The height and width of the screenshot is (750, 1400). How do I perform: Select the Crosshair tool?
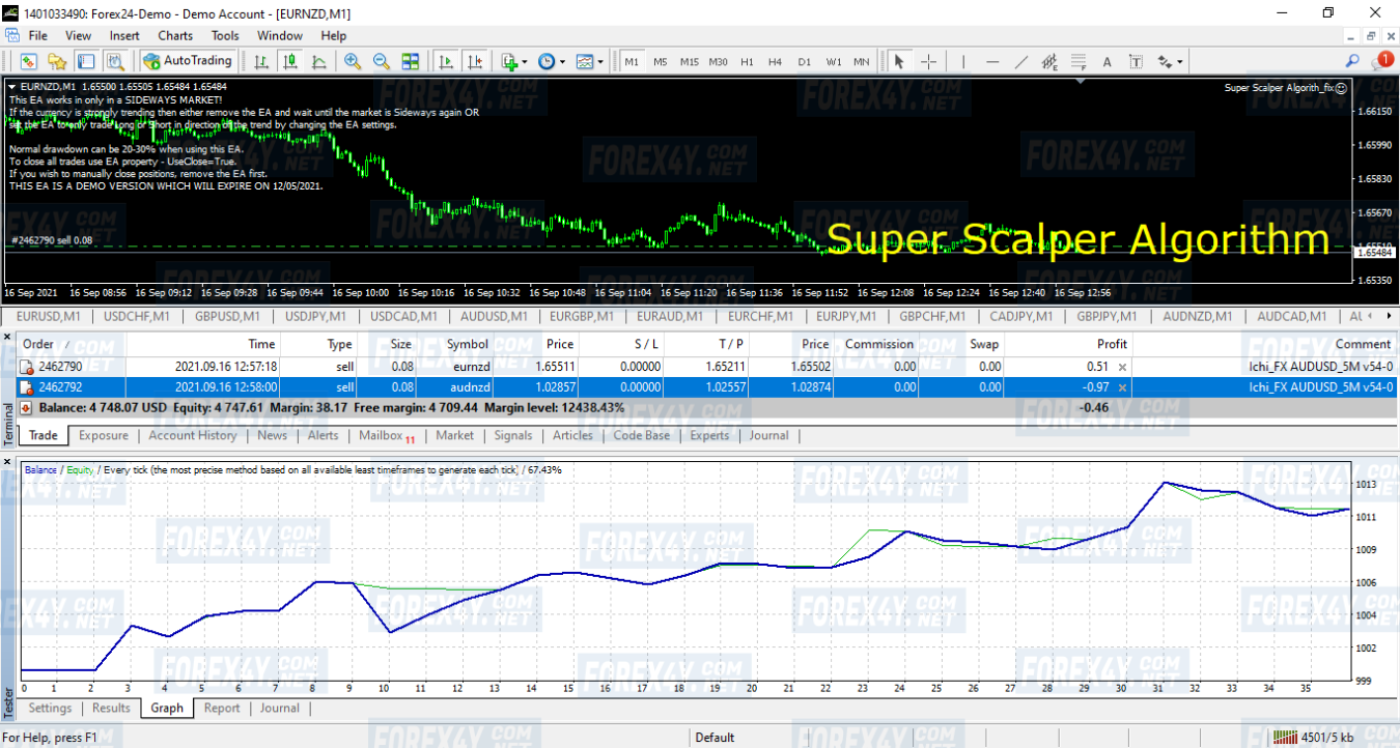928,62
